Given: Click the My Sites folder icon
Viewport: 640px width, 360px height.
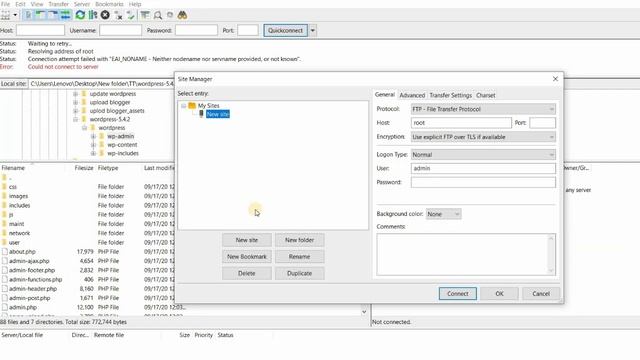Looking at the screenshot, I should pyautogui.click(x=192, y=106).
